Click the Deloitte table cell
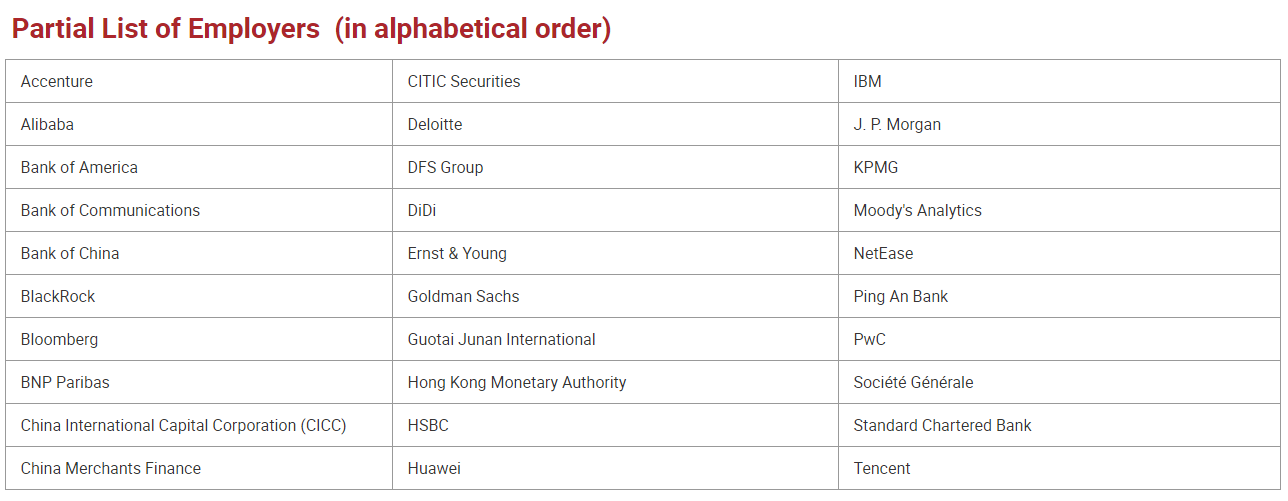 (435, 125)
